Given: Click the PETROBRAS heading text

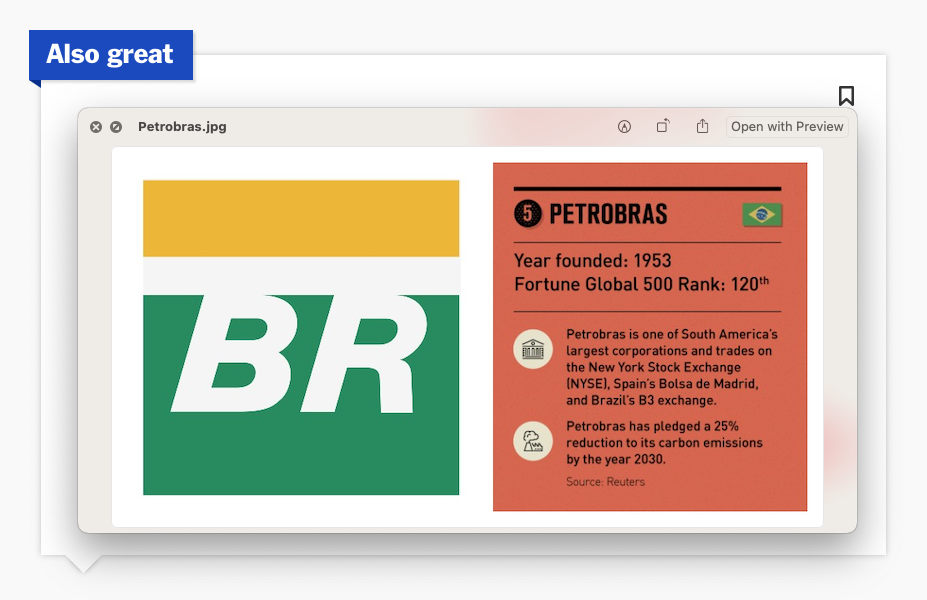Looking at the screenshot, I should pos(608,214).
